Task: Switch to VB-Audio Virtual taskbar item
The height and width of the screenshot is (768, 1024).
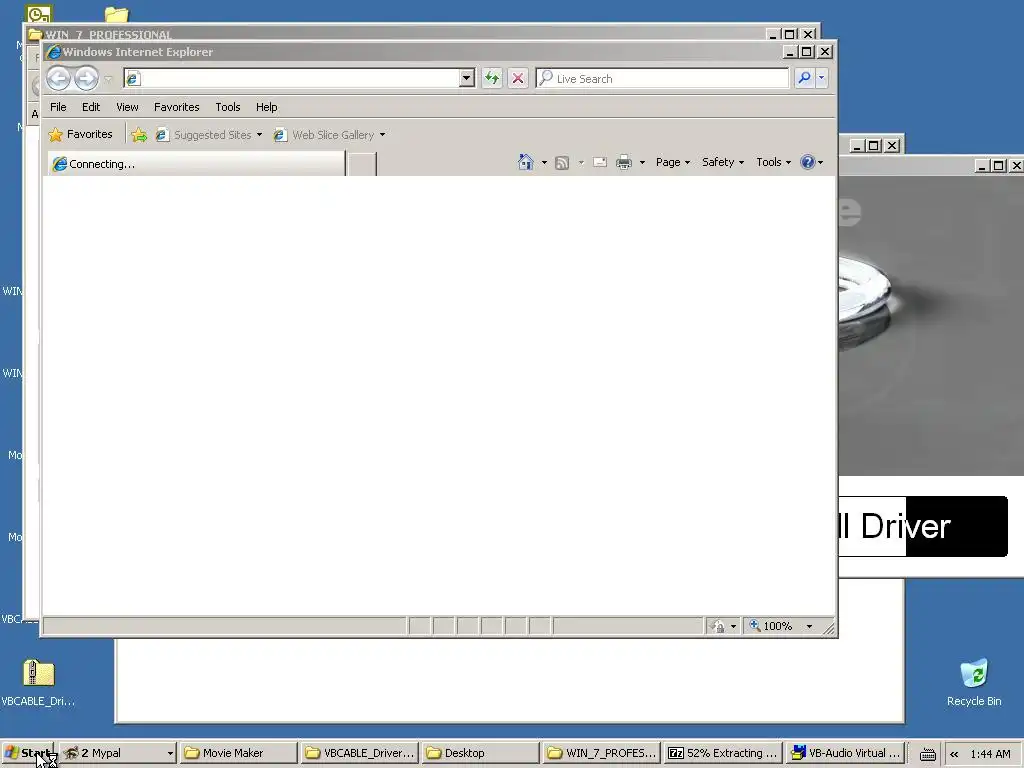Action: [x=845, y=753]
